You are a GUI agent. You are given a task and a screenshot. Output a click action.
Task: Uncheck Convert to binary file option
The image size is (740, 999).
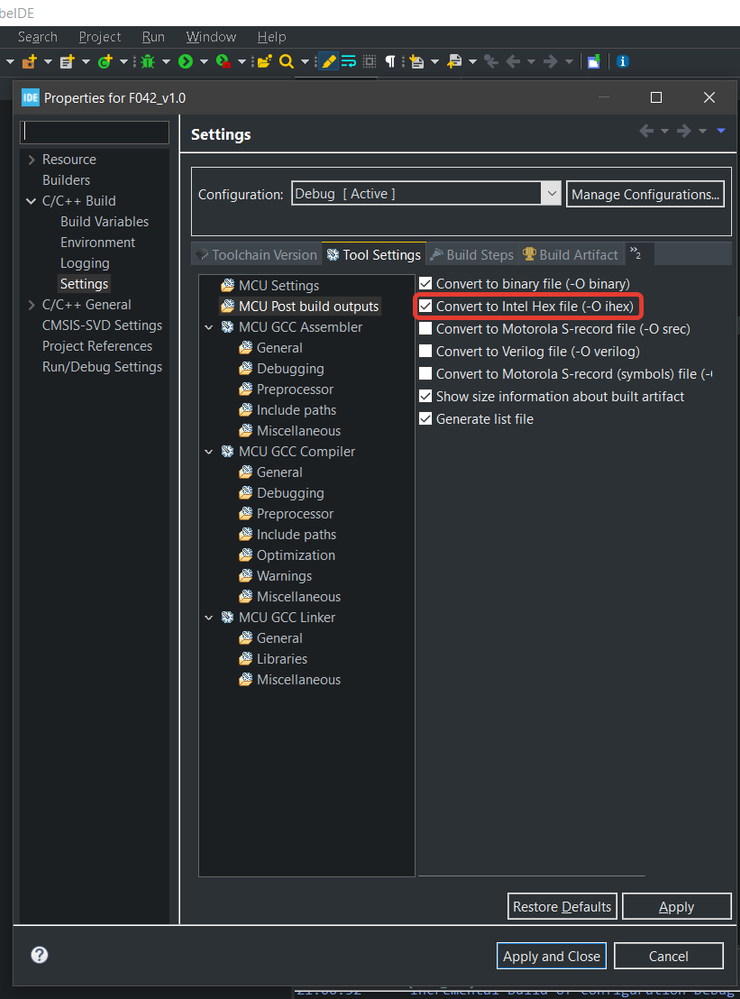click(426, 284)
